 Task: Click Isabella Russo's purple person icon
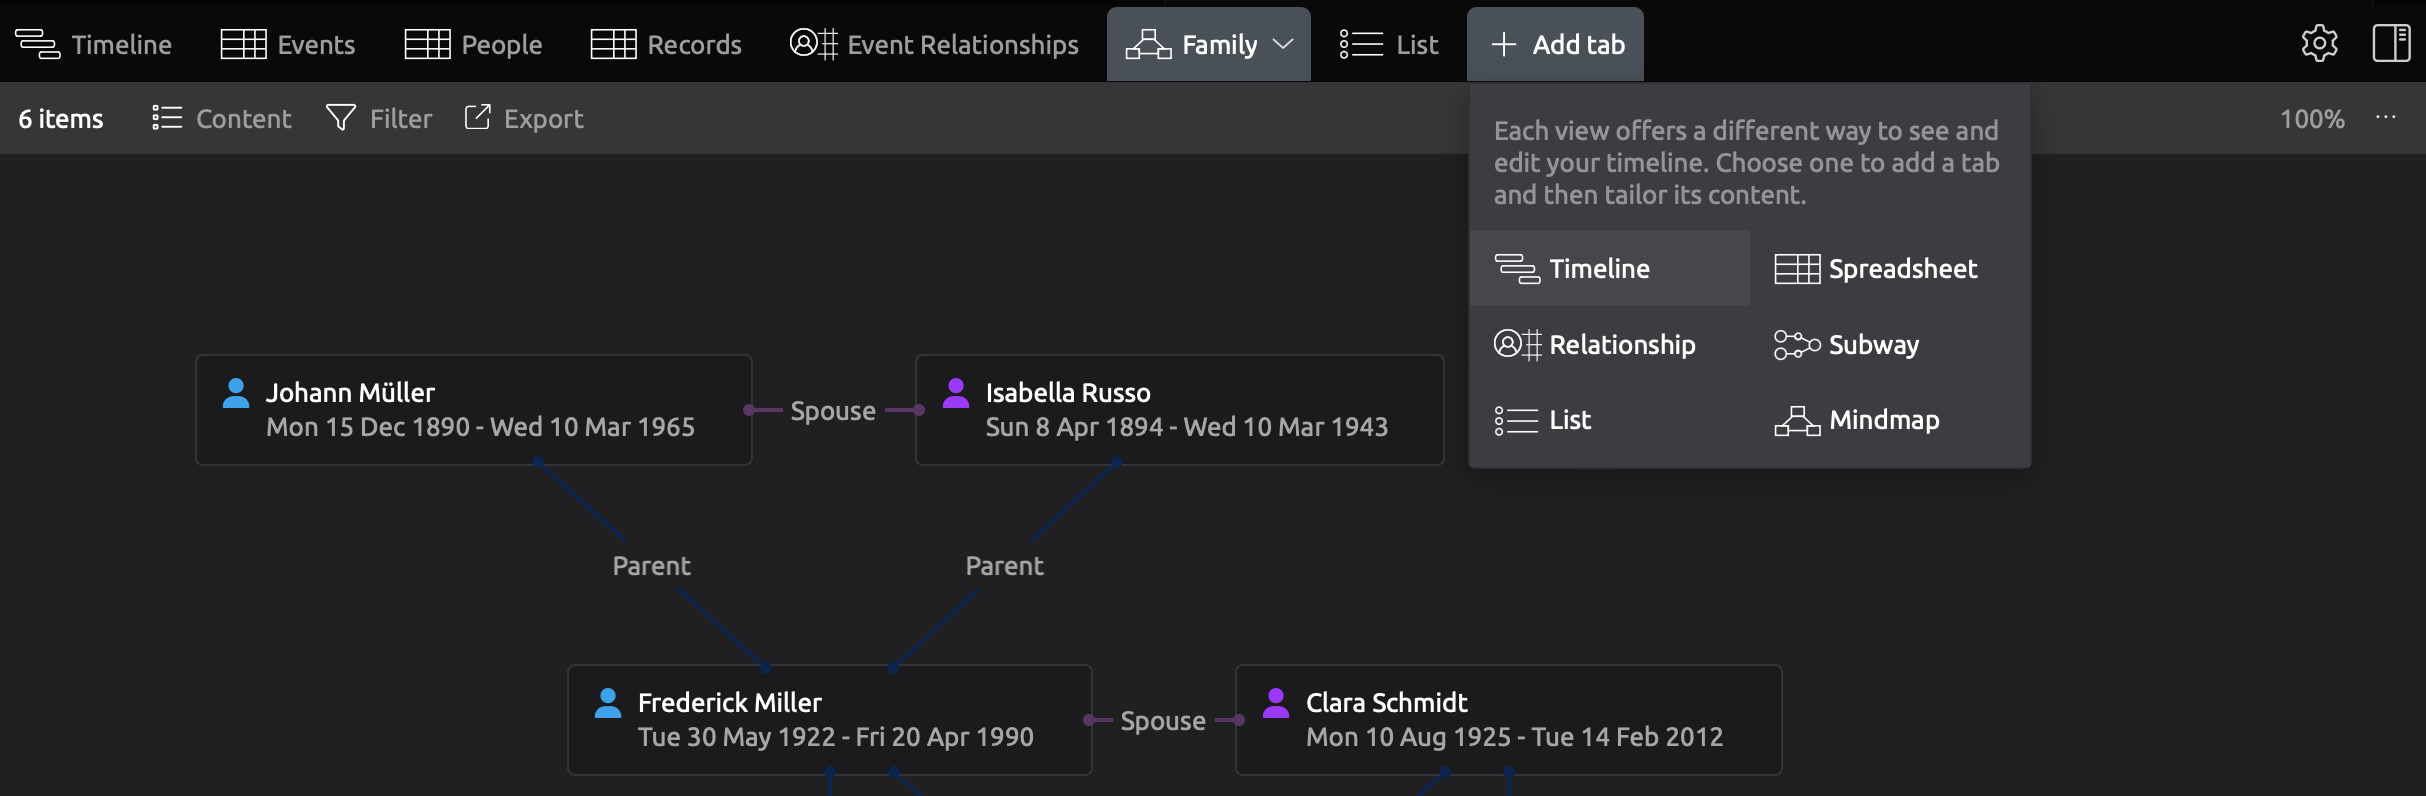(956, 393)
